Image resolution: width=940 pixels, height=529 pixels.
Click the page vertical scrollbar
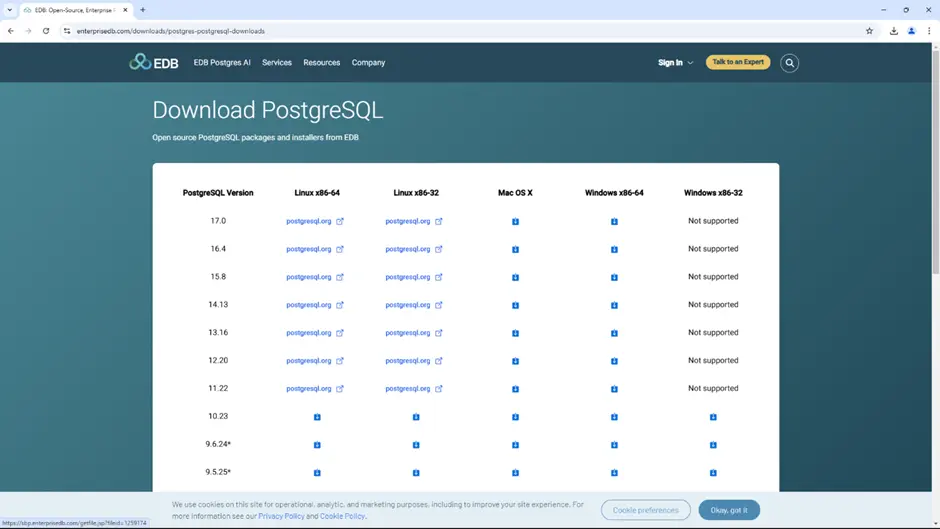point(935,162)
